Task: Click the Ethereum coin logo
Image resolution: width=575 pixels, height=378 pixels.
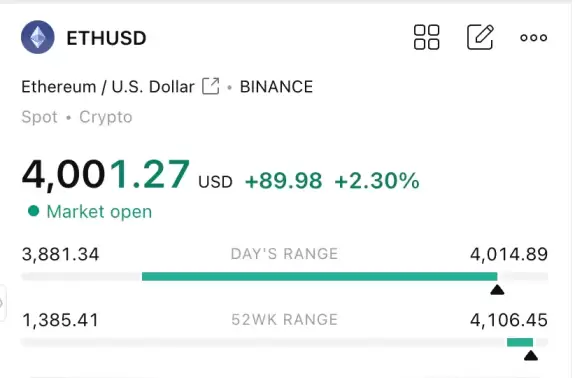Action: [38, 37]
